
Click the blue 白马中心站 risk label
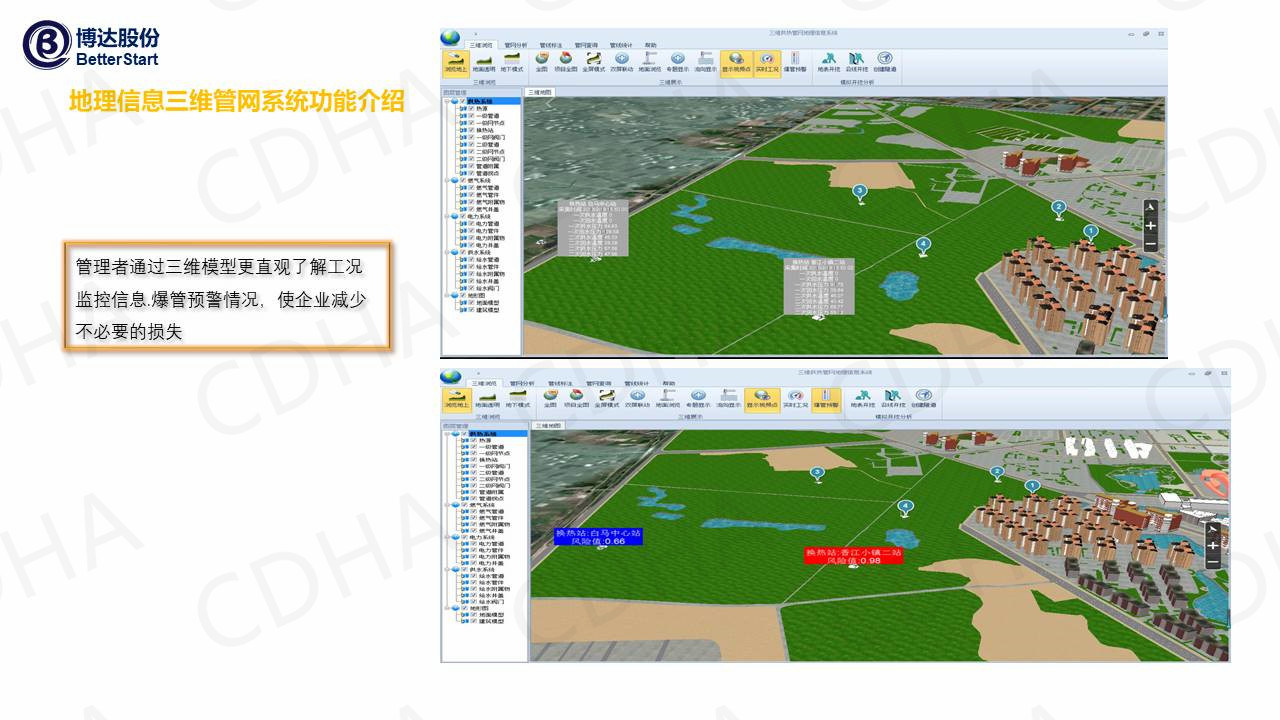pyautogui.click(x=598, y=537)
